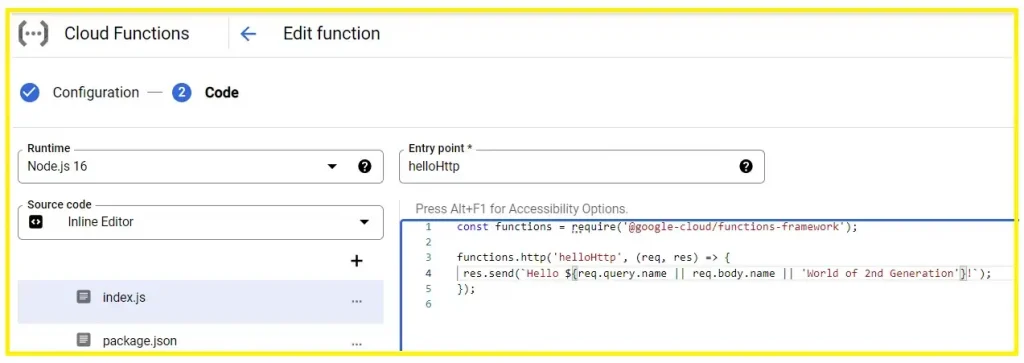Add a new file with plus icon
The image size is (1024, 363).
357,262
